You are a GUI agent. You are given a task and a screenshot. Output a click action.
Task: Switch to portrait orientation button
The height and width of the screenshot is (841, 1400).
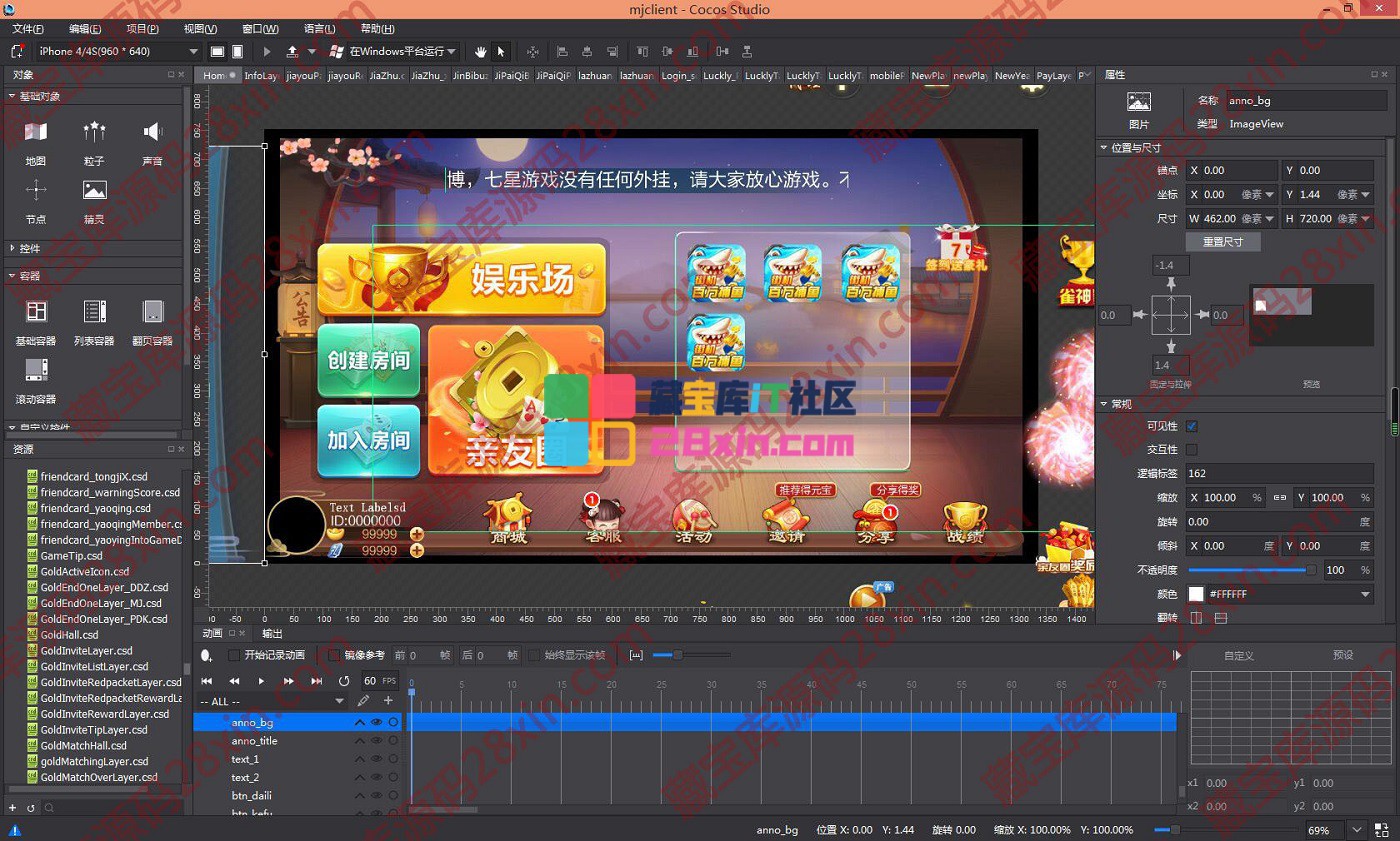tap(238, 51)
